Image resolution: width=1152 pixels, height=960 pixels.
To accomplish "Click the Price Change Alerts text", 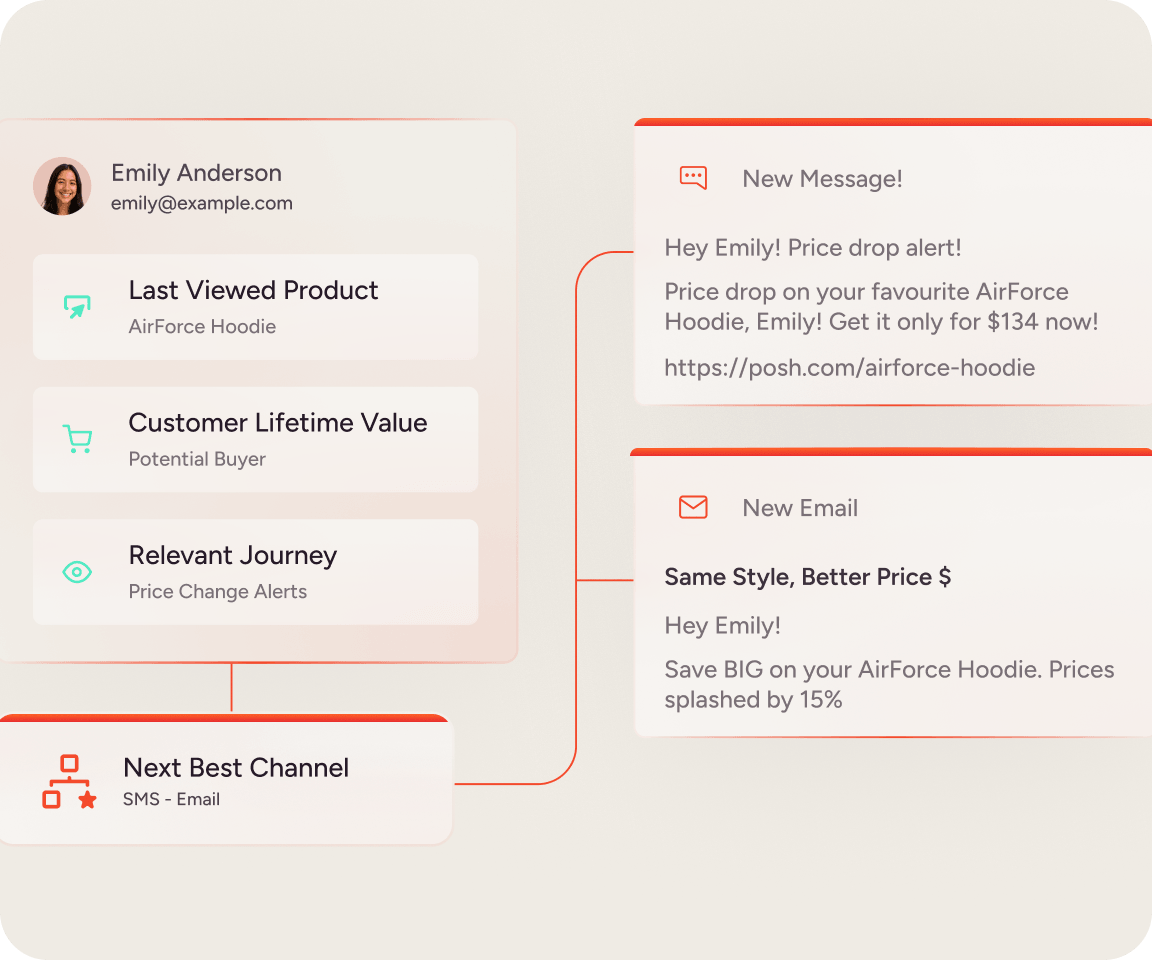I will pyautogui.click(x=217, y=592).
